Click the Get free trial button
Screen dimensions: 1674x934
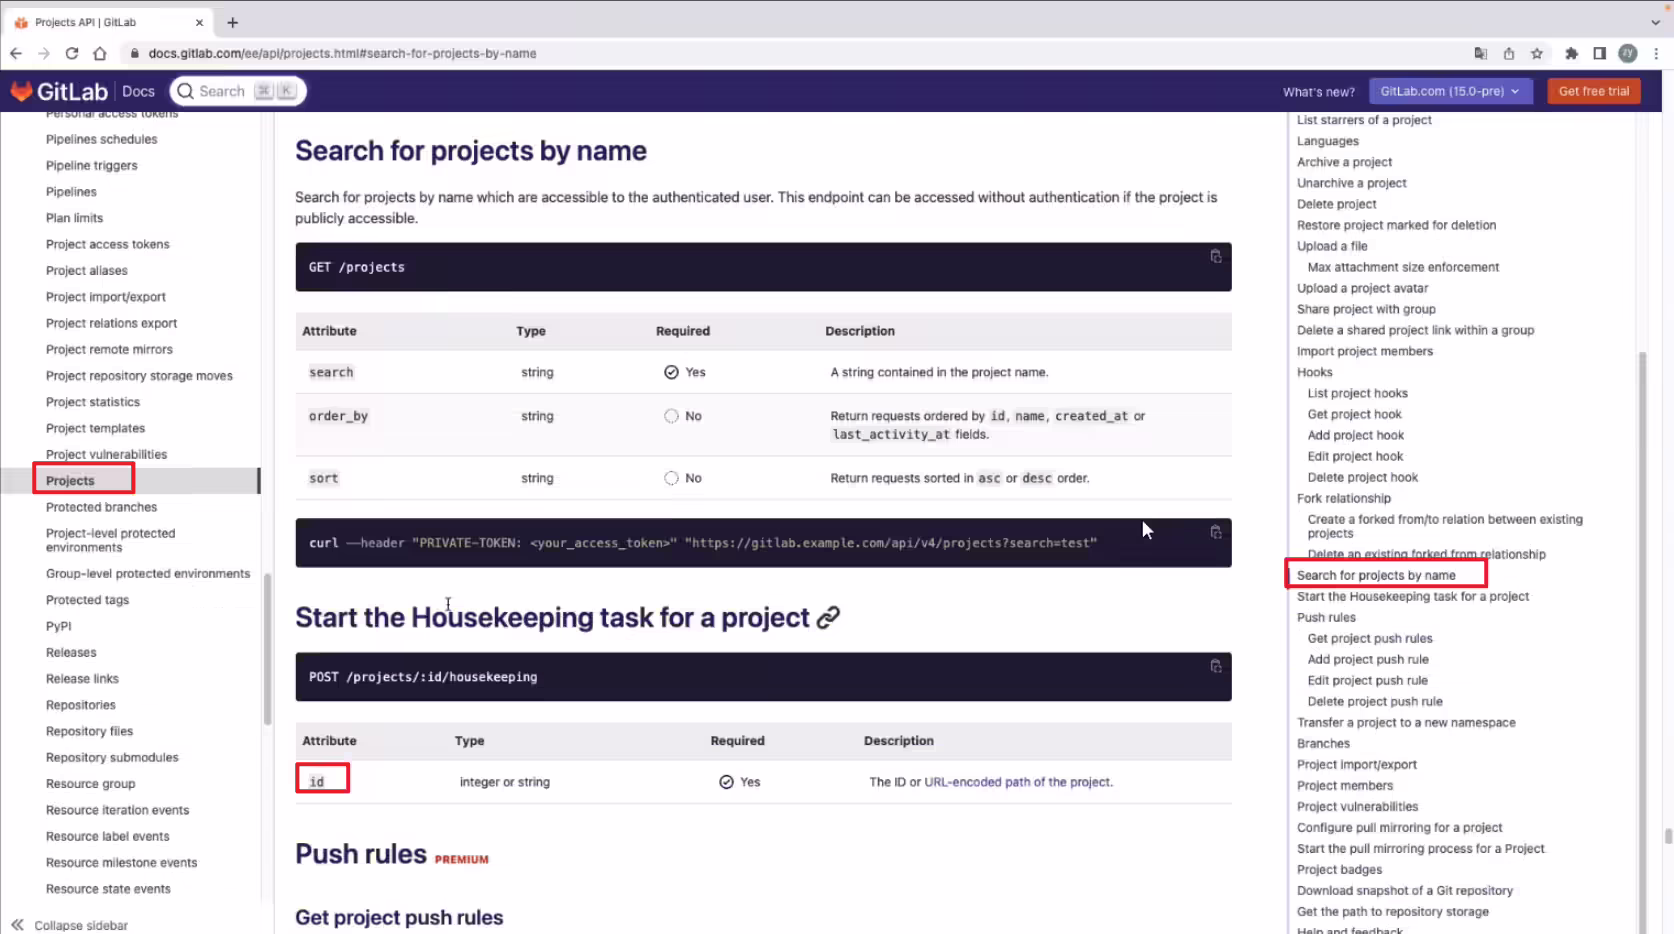[1594, 91]
